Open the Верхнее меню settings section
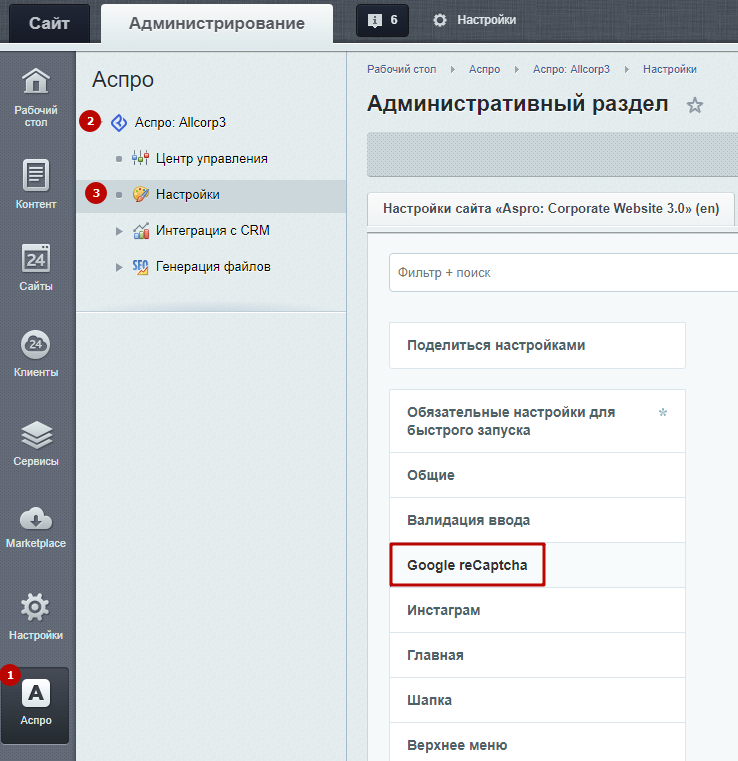 point(537,743)
